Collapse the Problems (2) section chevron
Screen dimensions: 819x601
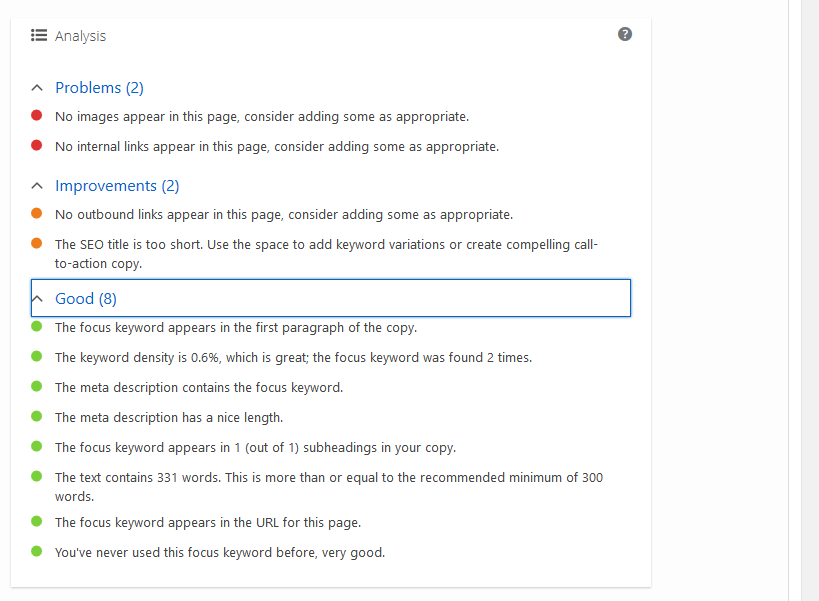point(37,88)
